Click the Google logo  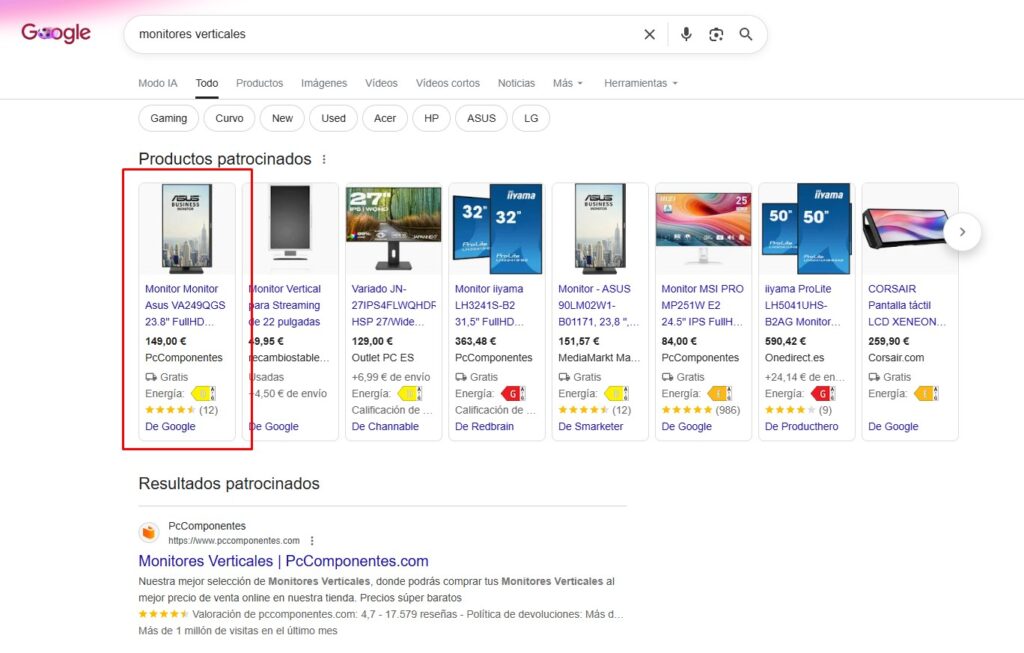56,33
